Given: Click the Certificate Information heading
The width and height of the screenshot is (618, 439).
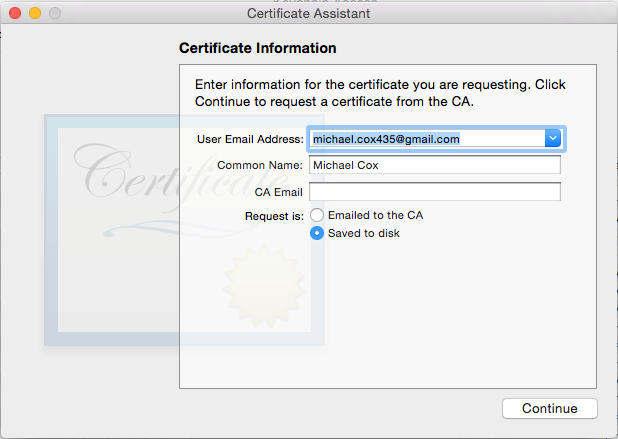Looking at the screenshot, I should tap(257, 48).
